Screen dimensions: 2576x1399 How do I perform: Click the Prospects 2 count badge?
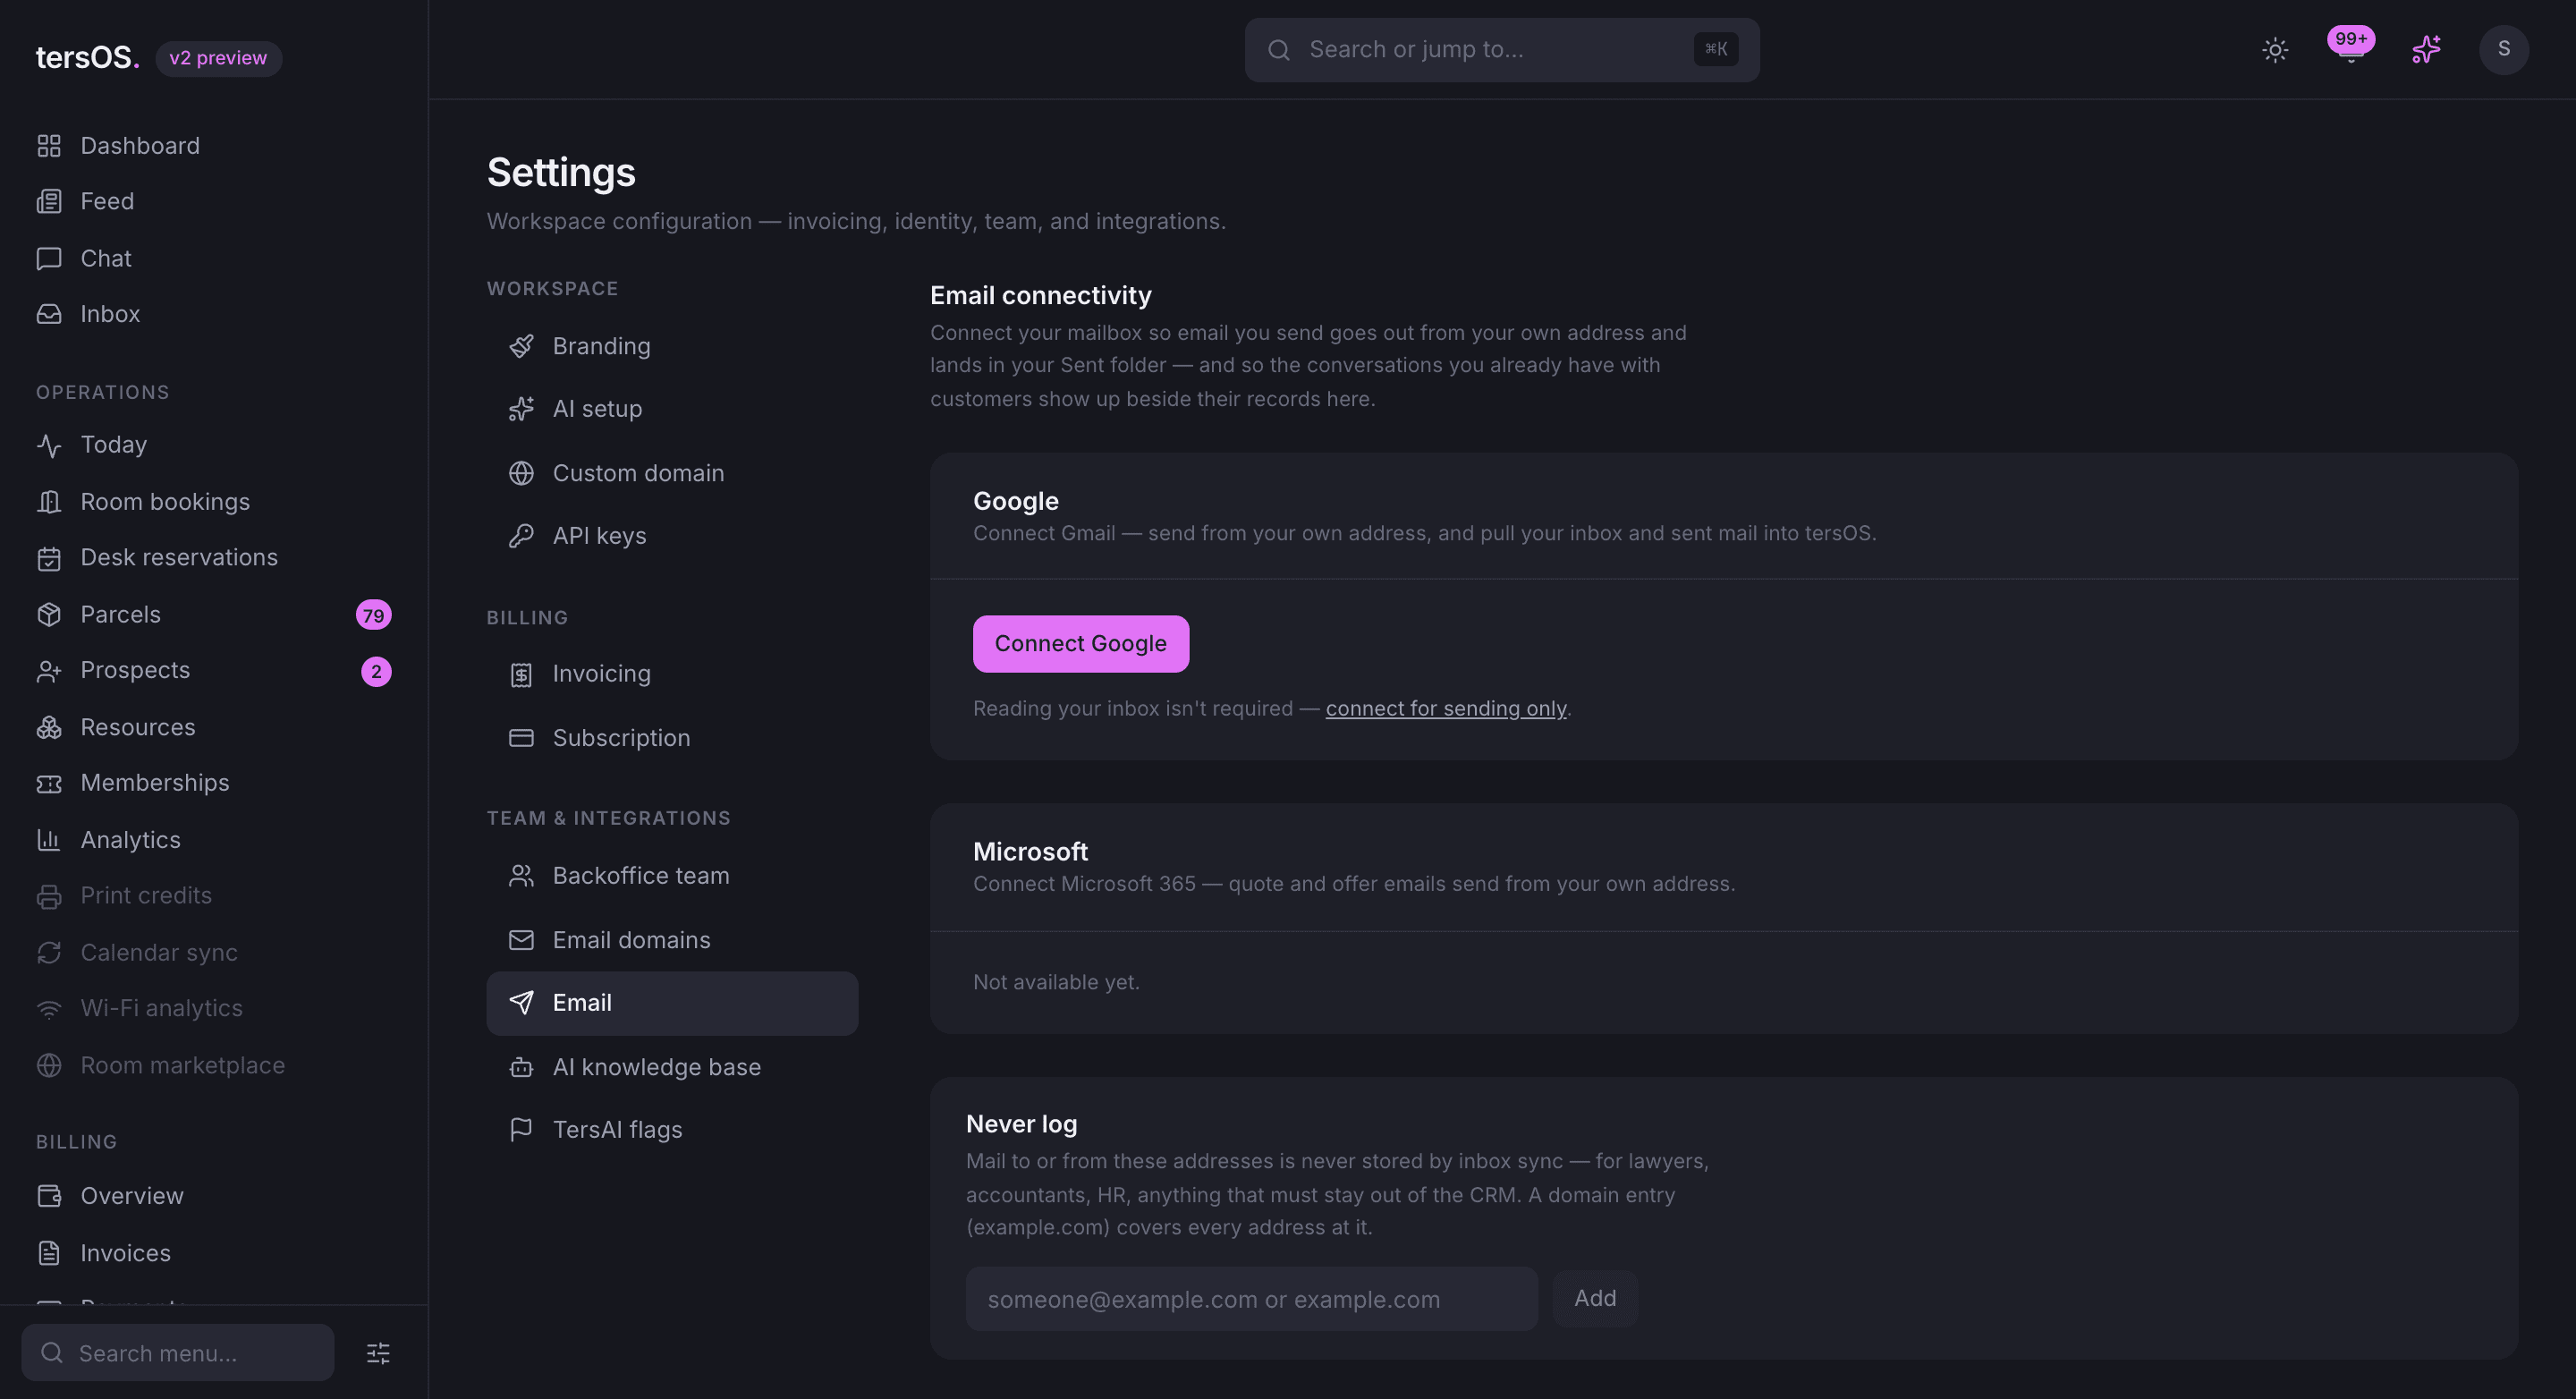[x=376, y=671]
